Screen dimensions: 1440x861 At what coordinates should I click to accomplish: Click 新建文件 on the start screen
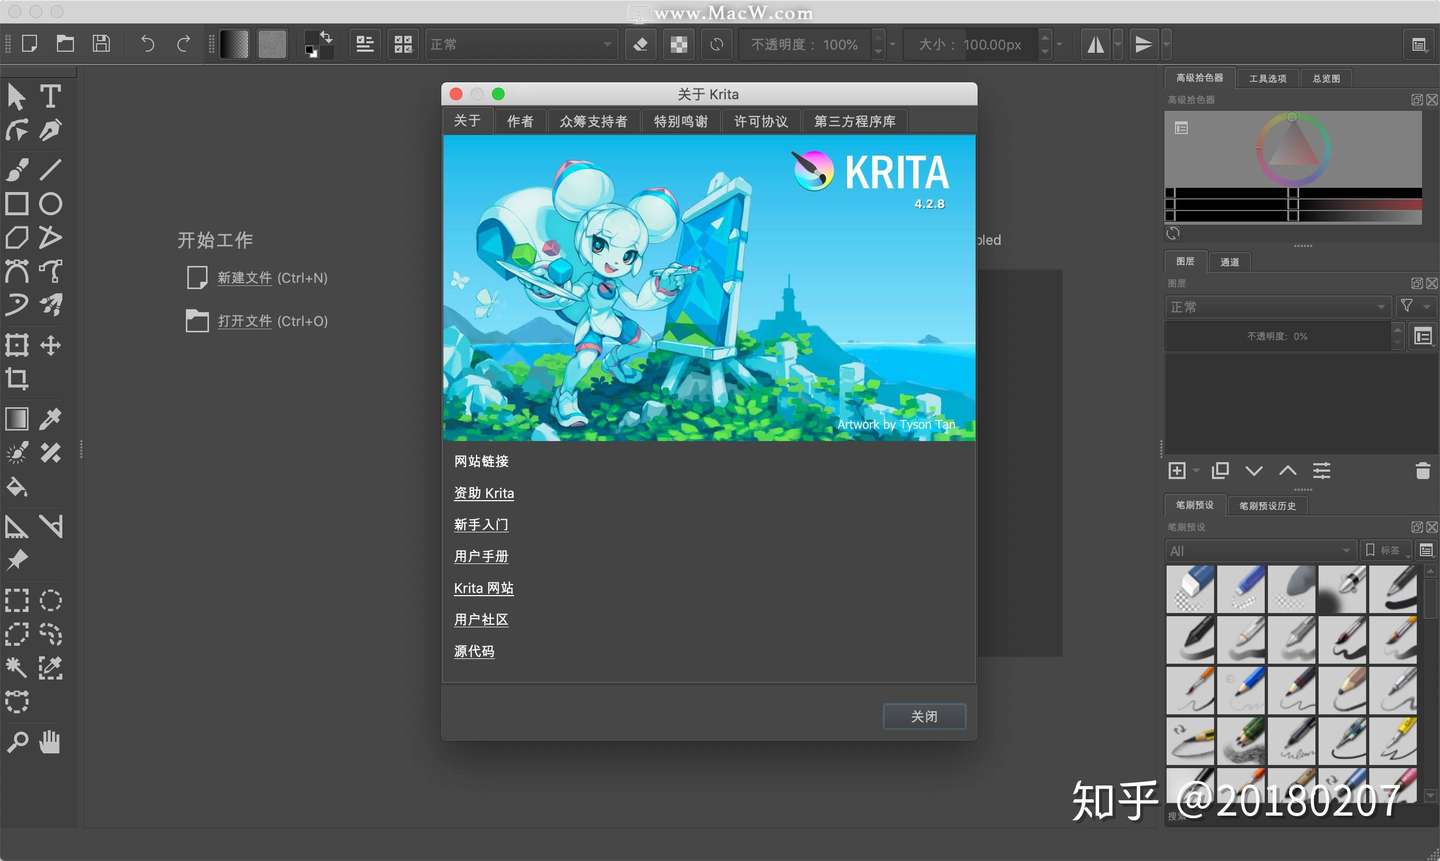[245, 278]
